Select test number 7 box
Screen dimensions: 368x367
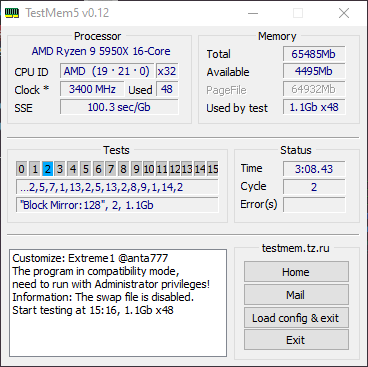tap(111, 169)
